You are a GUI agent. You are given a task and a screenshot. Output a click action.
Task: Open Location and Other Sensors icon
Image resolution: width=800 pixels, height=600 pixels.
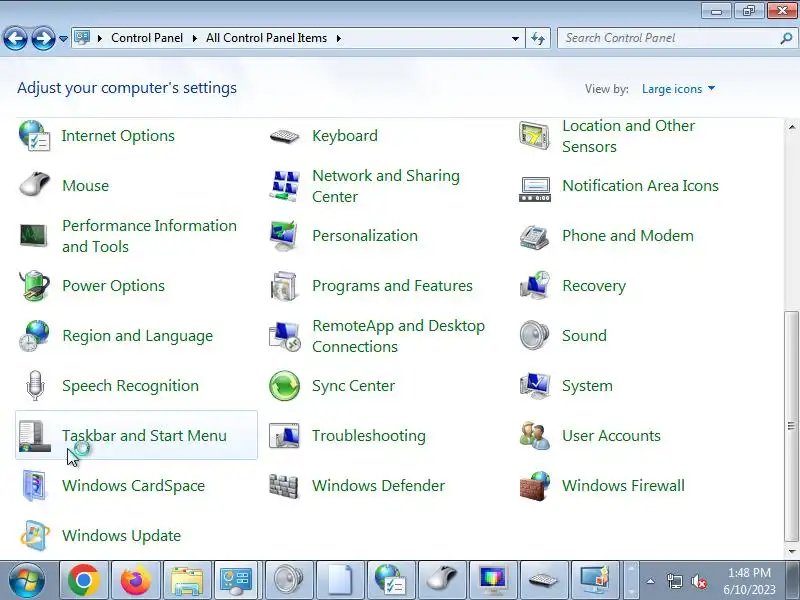534,136
